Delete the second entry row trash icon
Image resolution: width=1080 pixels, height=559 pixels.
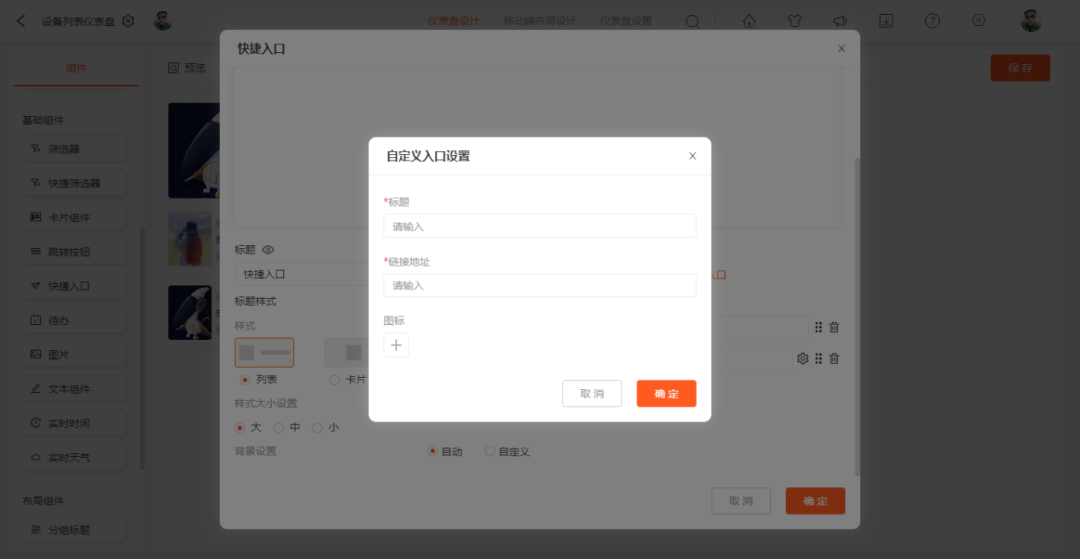tap(834, 359)
